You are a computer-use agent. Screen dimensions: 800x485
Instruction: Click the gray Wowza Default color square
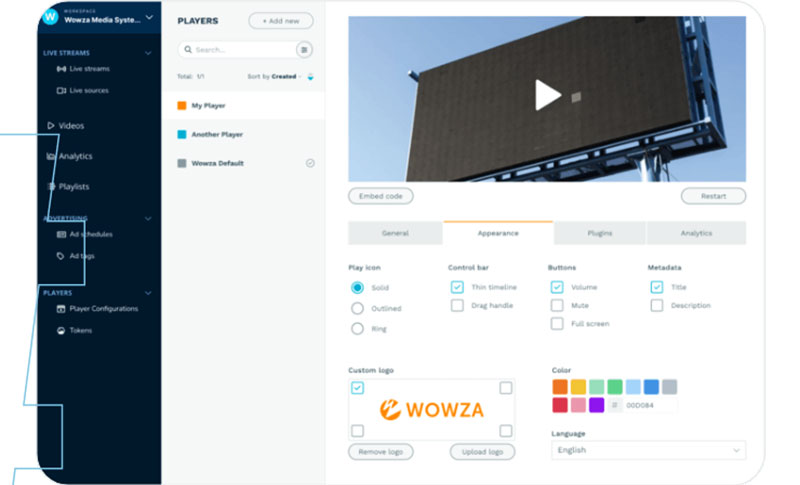click(x=182, y=163)
